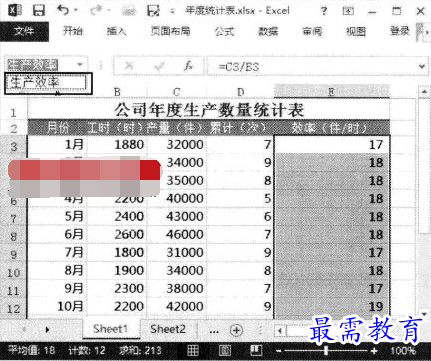
Task: Expand the Name Box dropdown arrow
Action: (x=80, y=64)
